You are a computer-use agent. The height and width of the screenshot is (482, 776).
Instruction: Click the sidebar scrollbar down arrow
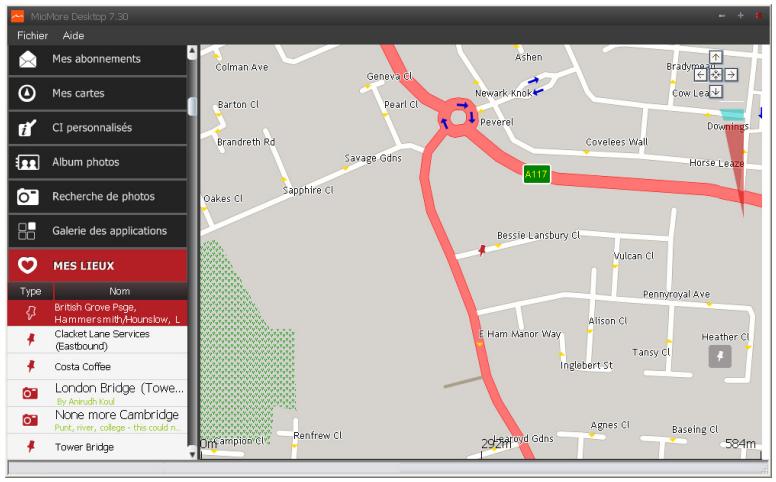pos(192,453)
